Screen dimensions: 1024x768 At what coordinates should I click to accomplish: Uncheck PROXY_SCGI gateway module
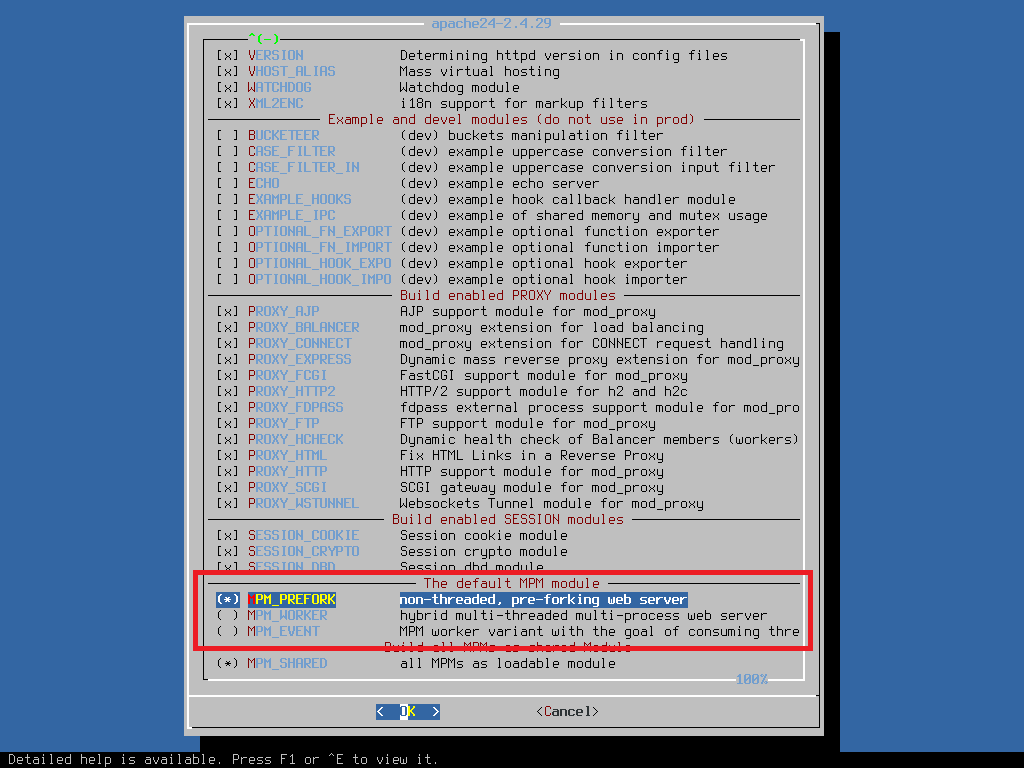click(228, 487)
